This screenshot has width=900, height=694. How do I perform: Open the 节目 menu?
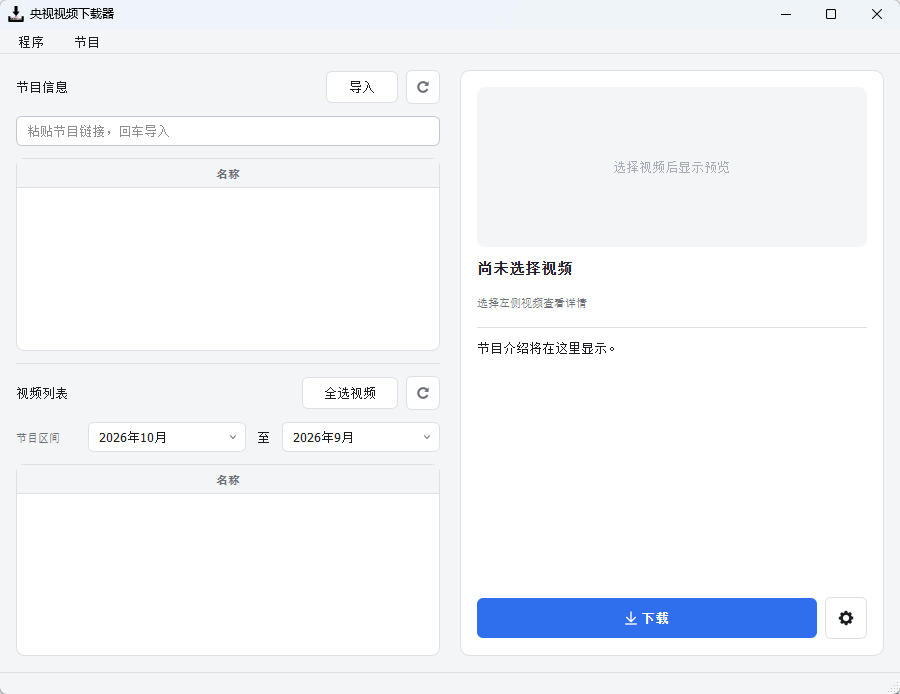tap(87, 42)
